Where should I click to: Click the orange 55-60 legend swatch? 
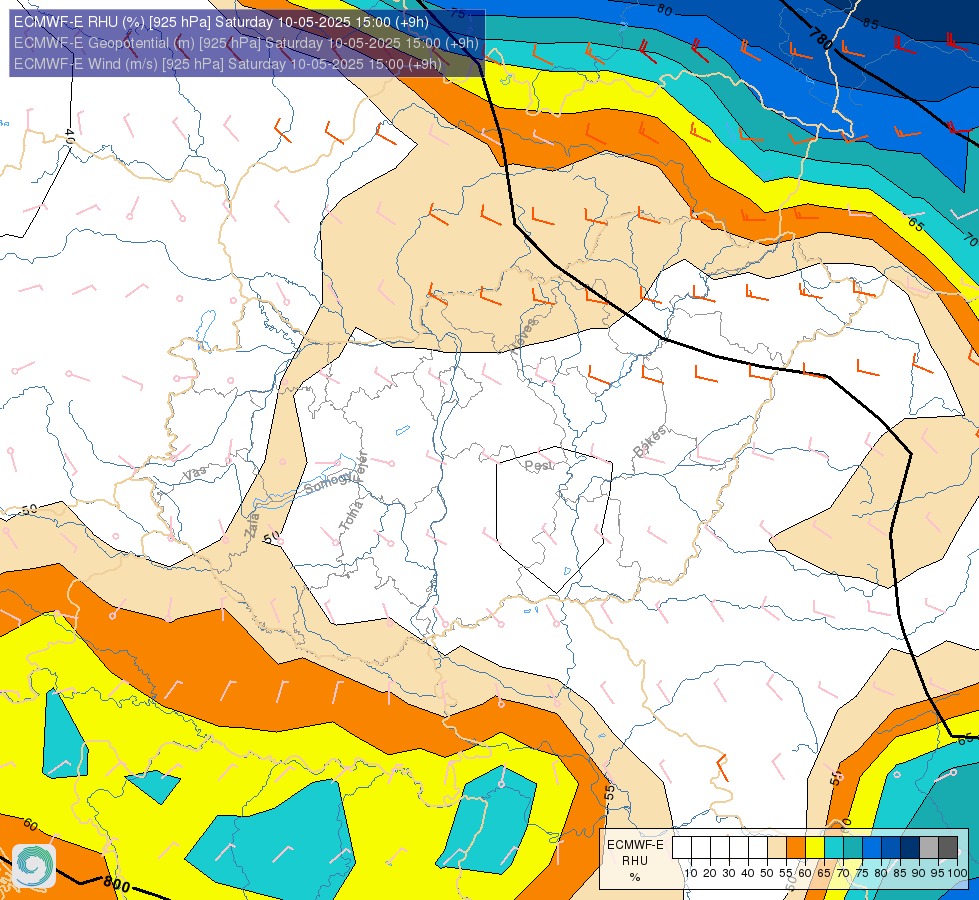(x=796, y=848)
